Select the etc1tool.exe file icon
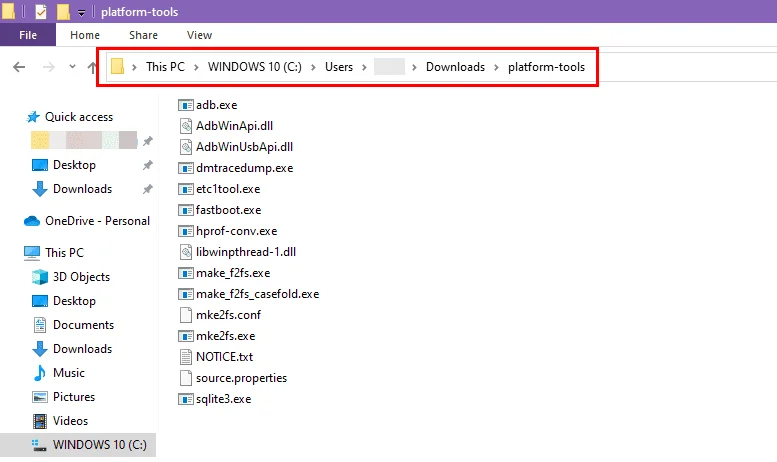This screenshot has width=777, height=462. (185, 189)
